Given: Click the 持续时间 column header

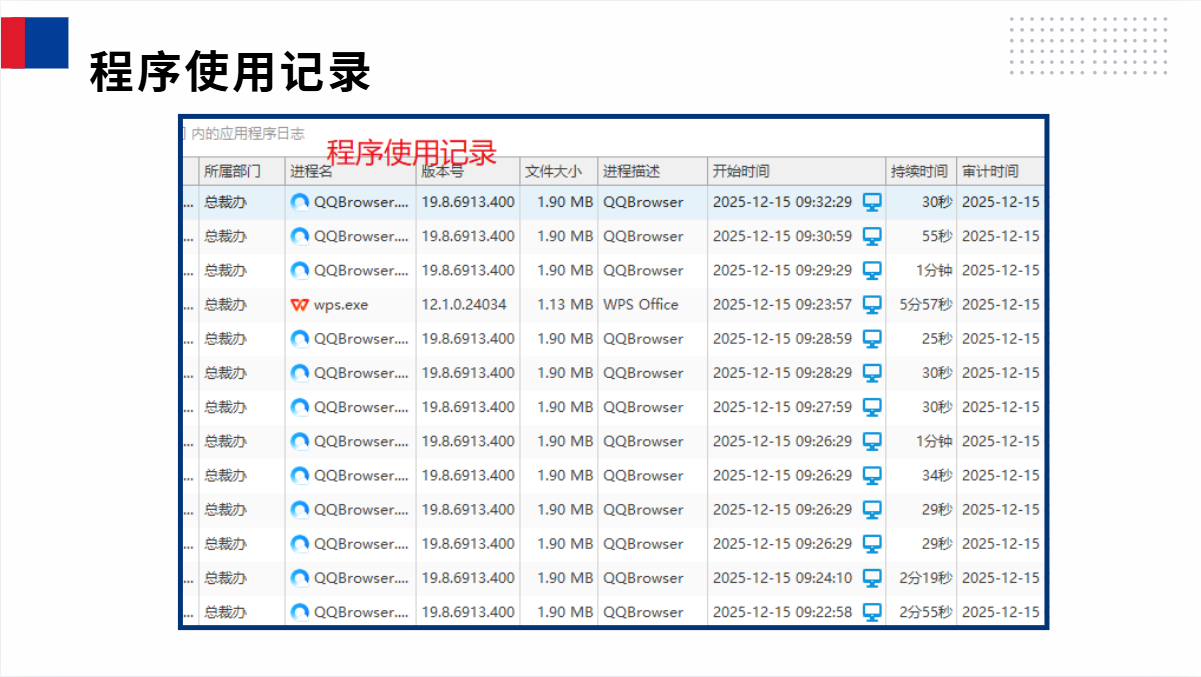Looking at the screenshot, I should [x=919, y=172].
